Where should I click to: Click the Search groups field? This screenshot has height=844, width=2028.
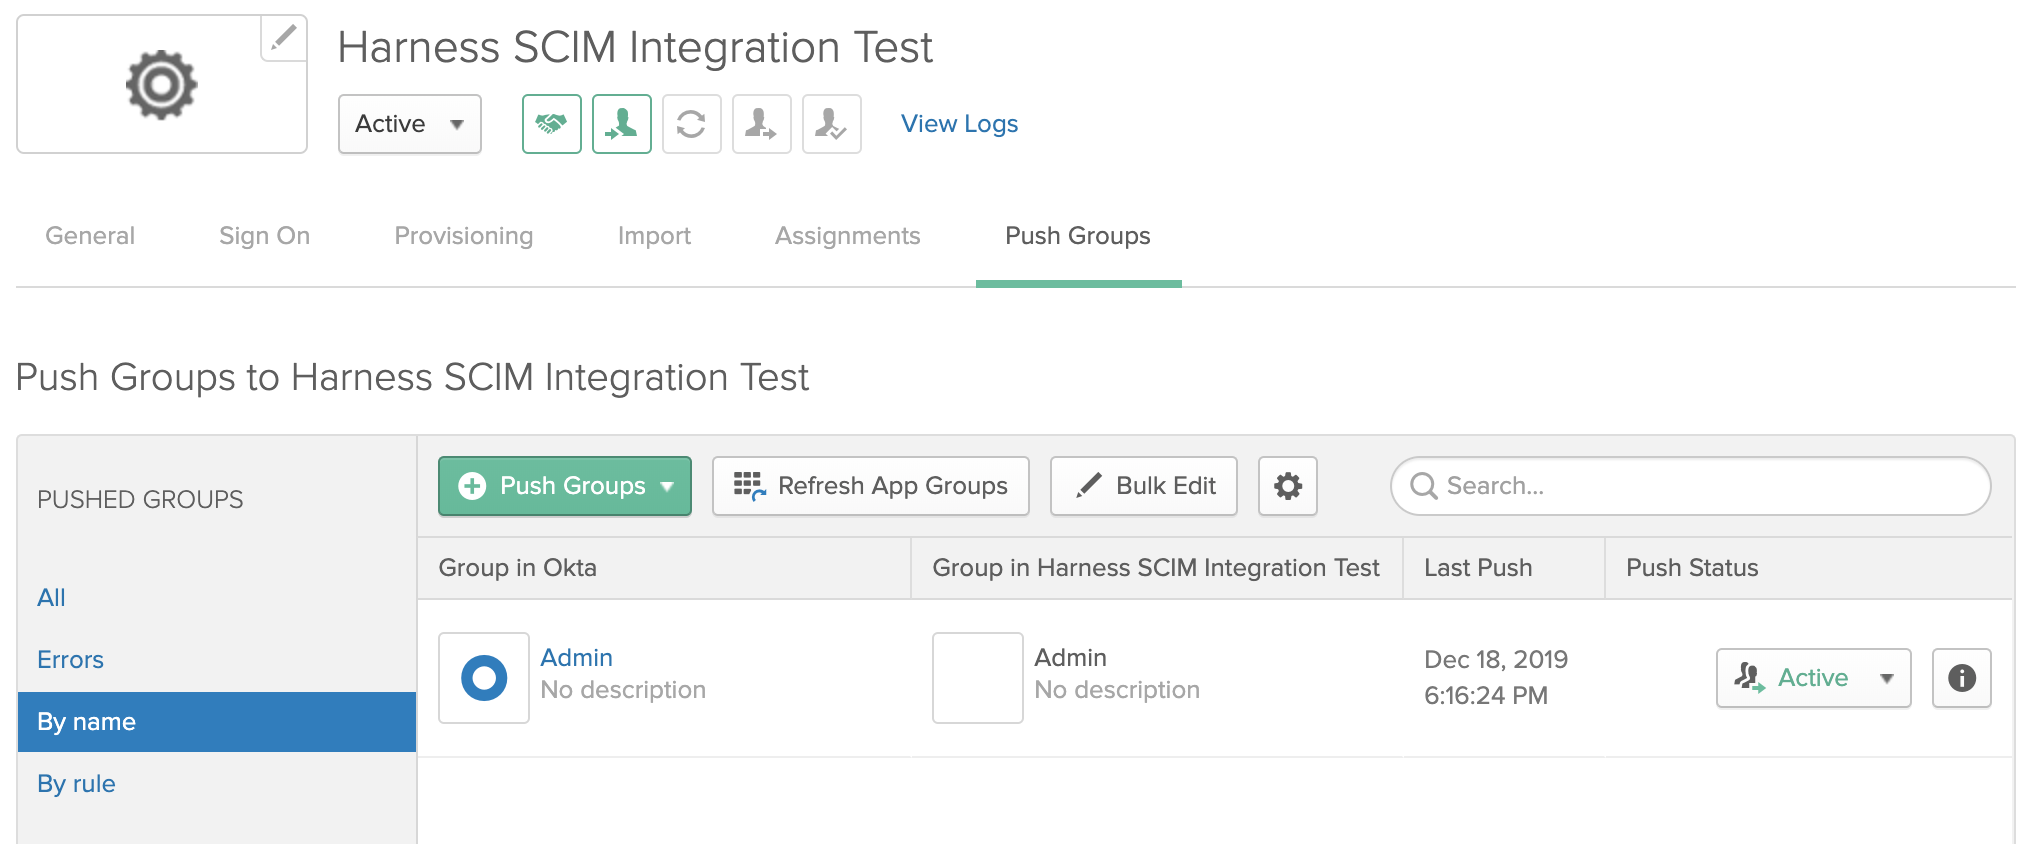point(1690,486)
